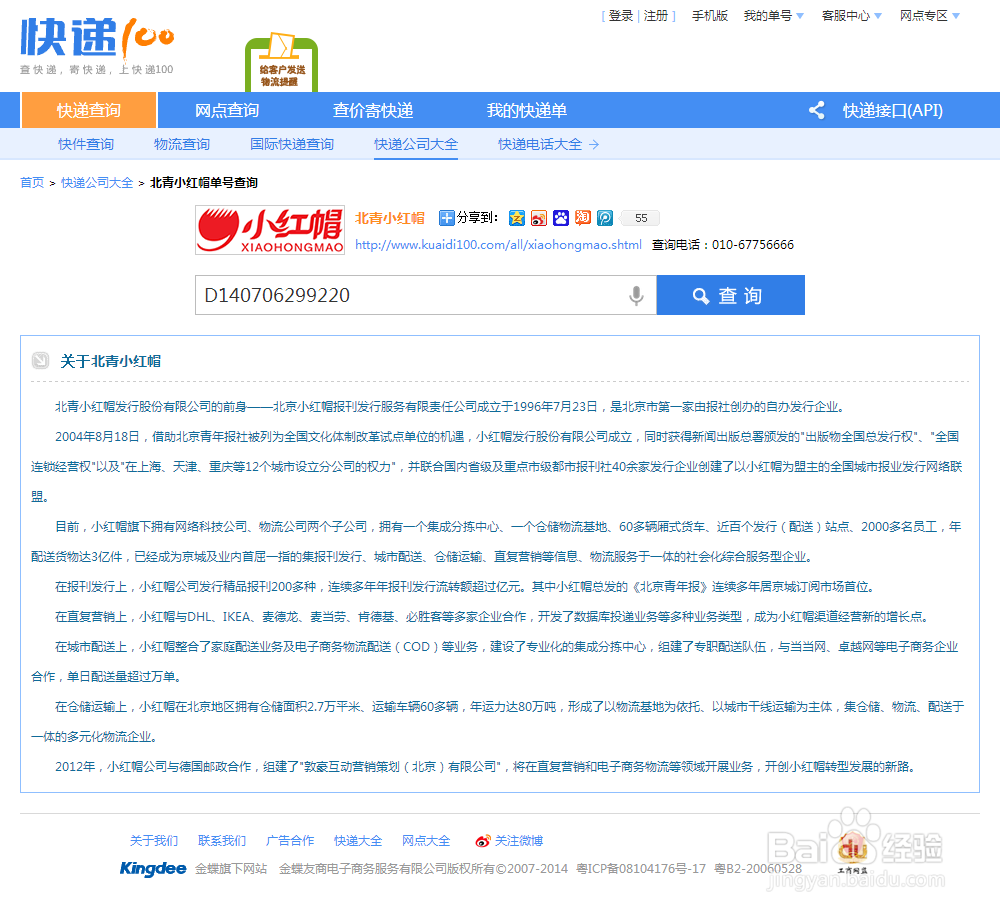
Task: Click the icon beside 关于北青小红帽 heading
Action: (40, 361)
